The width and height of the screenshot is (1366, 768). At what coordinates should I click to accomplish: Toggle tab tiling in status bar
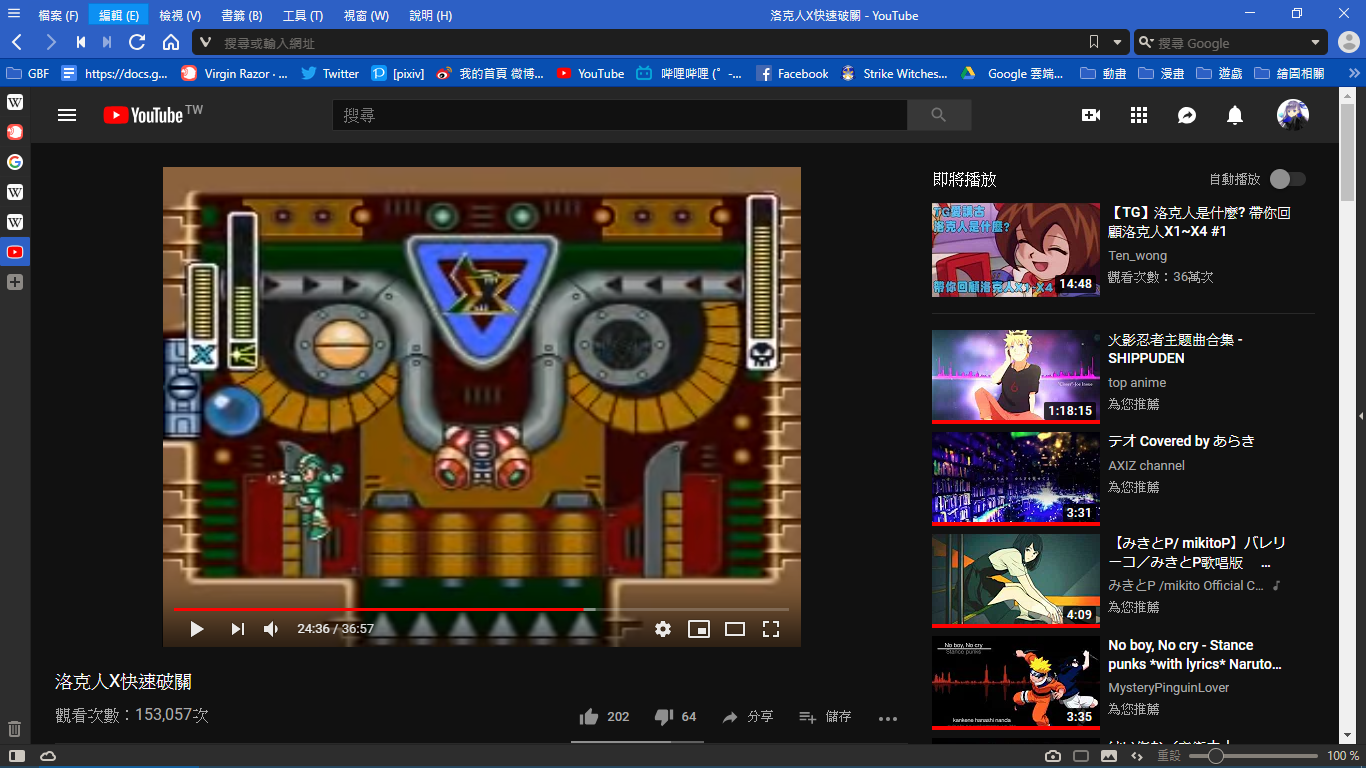click(1081, 756)
